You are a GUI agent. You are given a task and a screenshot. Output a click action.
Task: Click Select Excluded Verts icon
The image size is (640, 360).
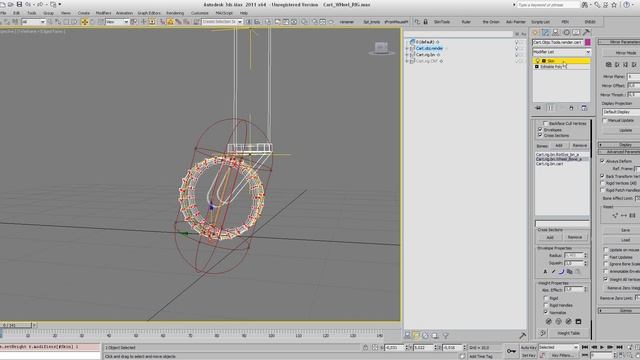(568, 322)
